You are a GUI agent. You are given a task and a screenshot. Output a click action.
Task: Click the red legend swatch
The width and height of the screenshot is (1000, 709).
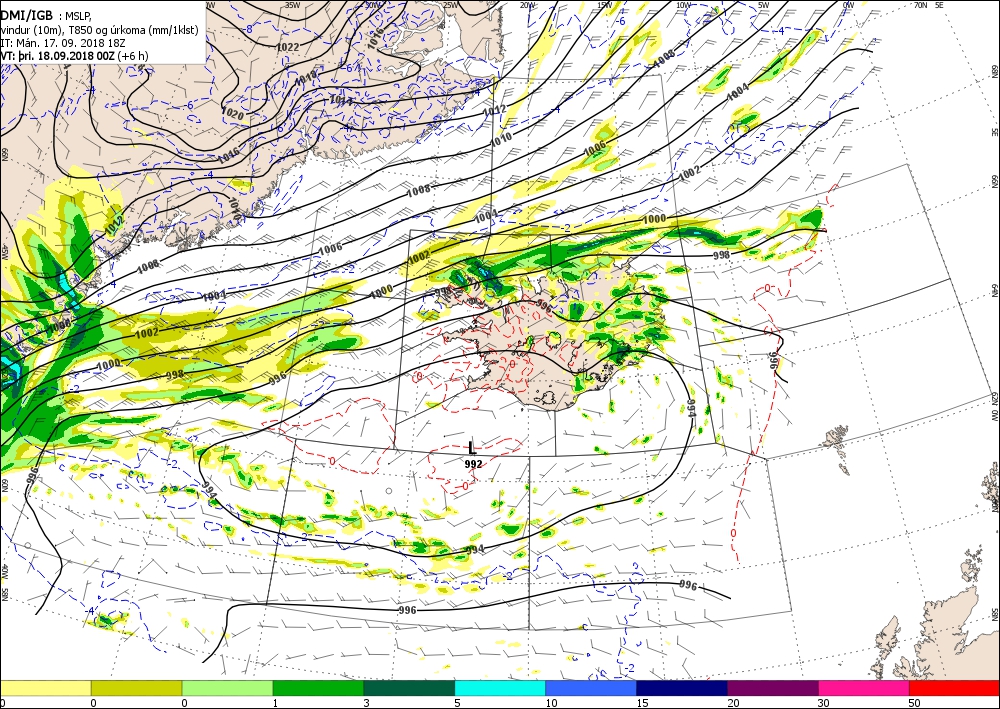954,688
